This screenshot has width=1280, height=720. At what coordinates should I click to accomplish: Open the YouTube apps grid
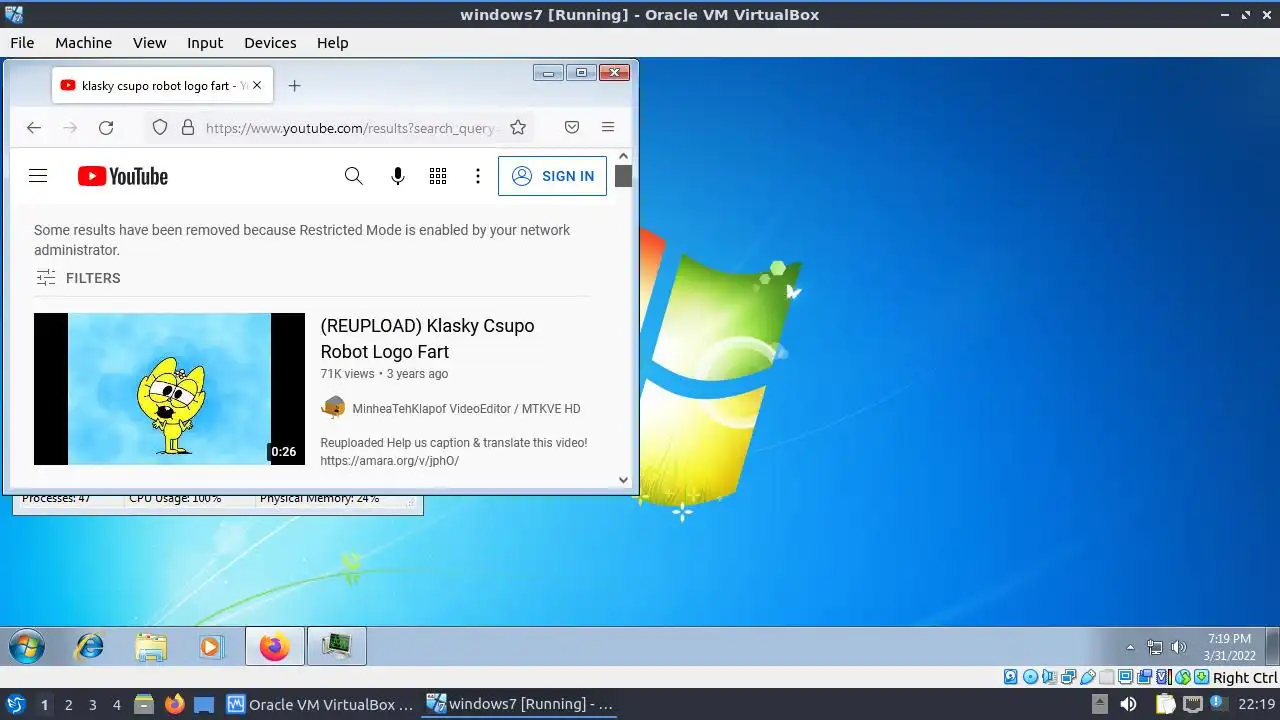[438, 176]
